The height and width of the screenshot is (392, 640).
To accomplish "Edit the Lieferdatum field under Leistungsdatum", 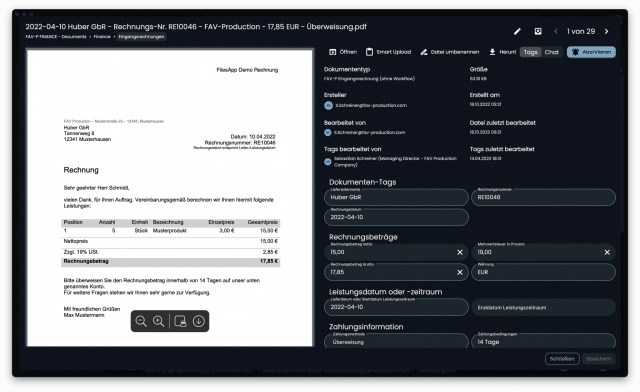I will pyautogui.click(x=396, y=307).
